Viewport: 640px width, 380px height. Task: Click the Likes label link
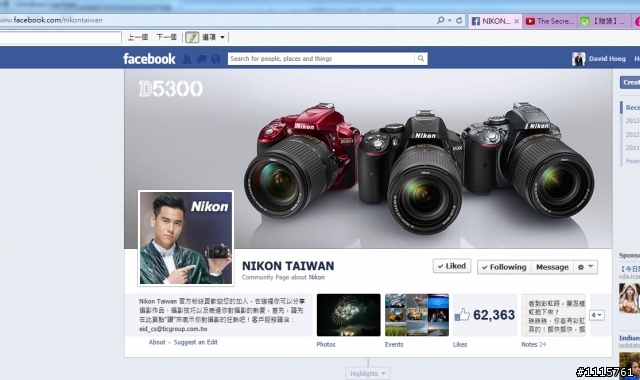tap(460, 344)
